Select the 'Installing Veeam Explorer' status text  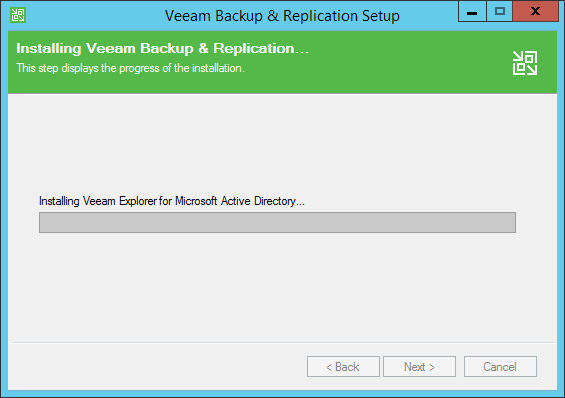172,201
